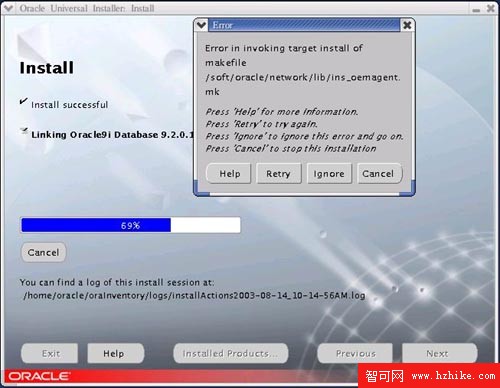Click the "Press 'Help' for more information" line
The image size is (500, 388).
tap(282, 112)
